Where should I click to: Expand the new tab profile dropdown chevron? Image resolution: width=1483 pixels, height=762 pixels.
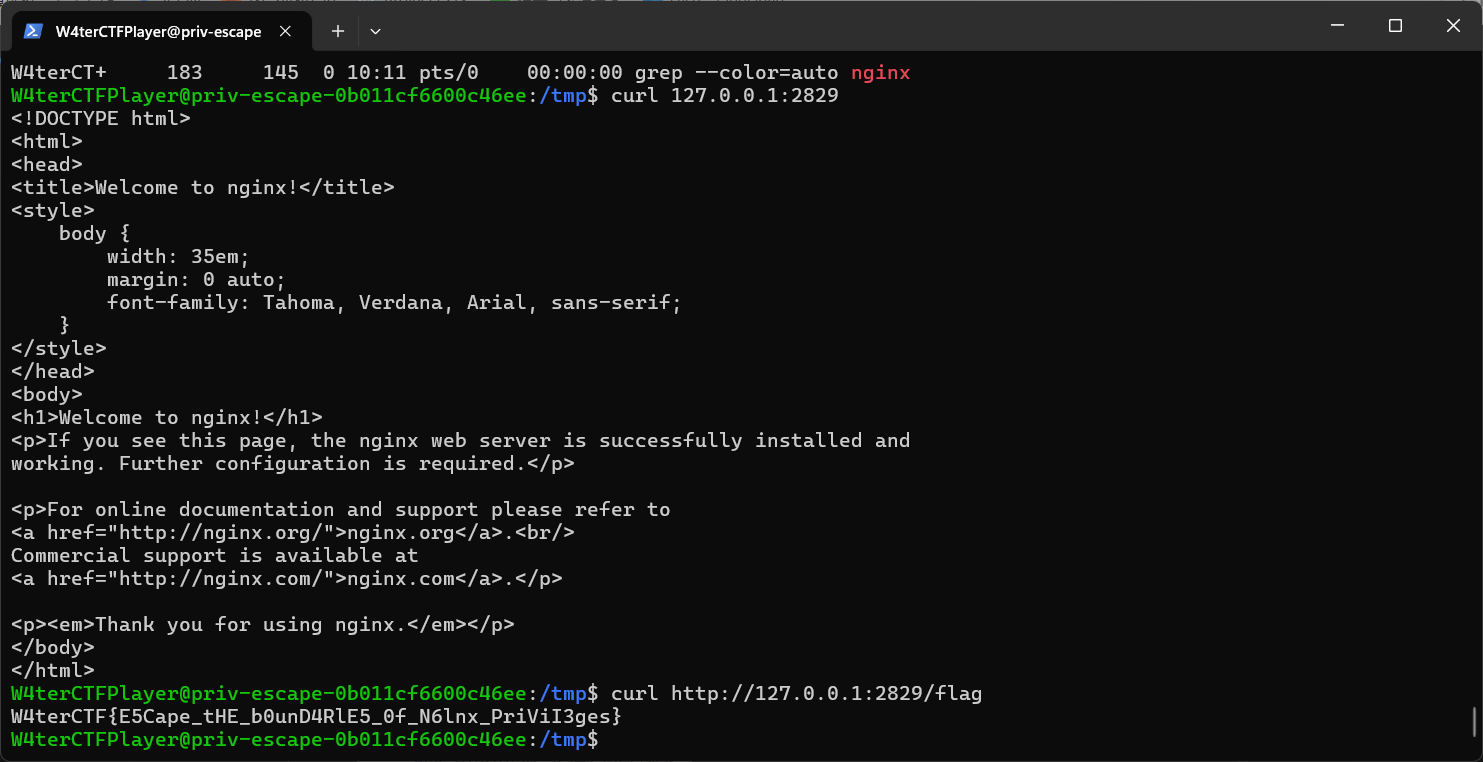click(375, 31)
